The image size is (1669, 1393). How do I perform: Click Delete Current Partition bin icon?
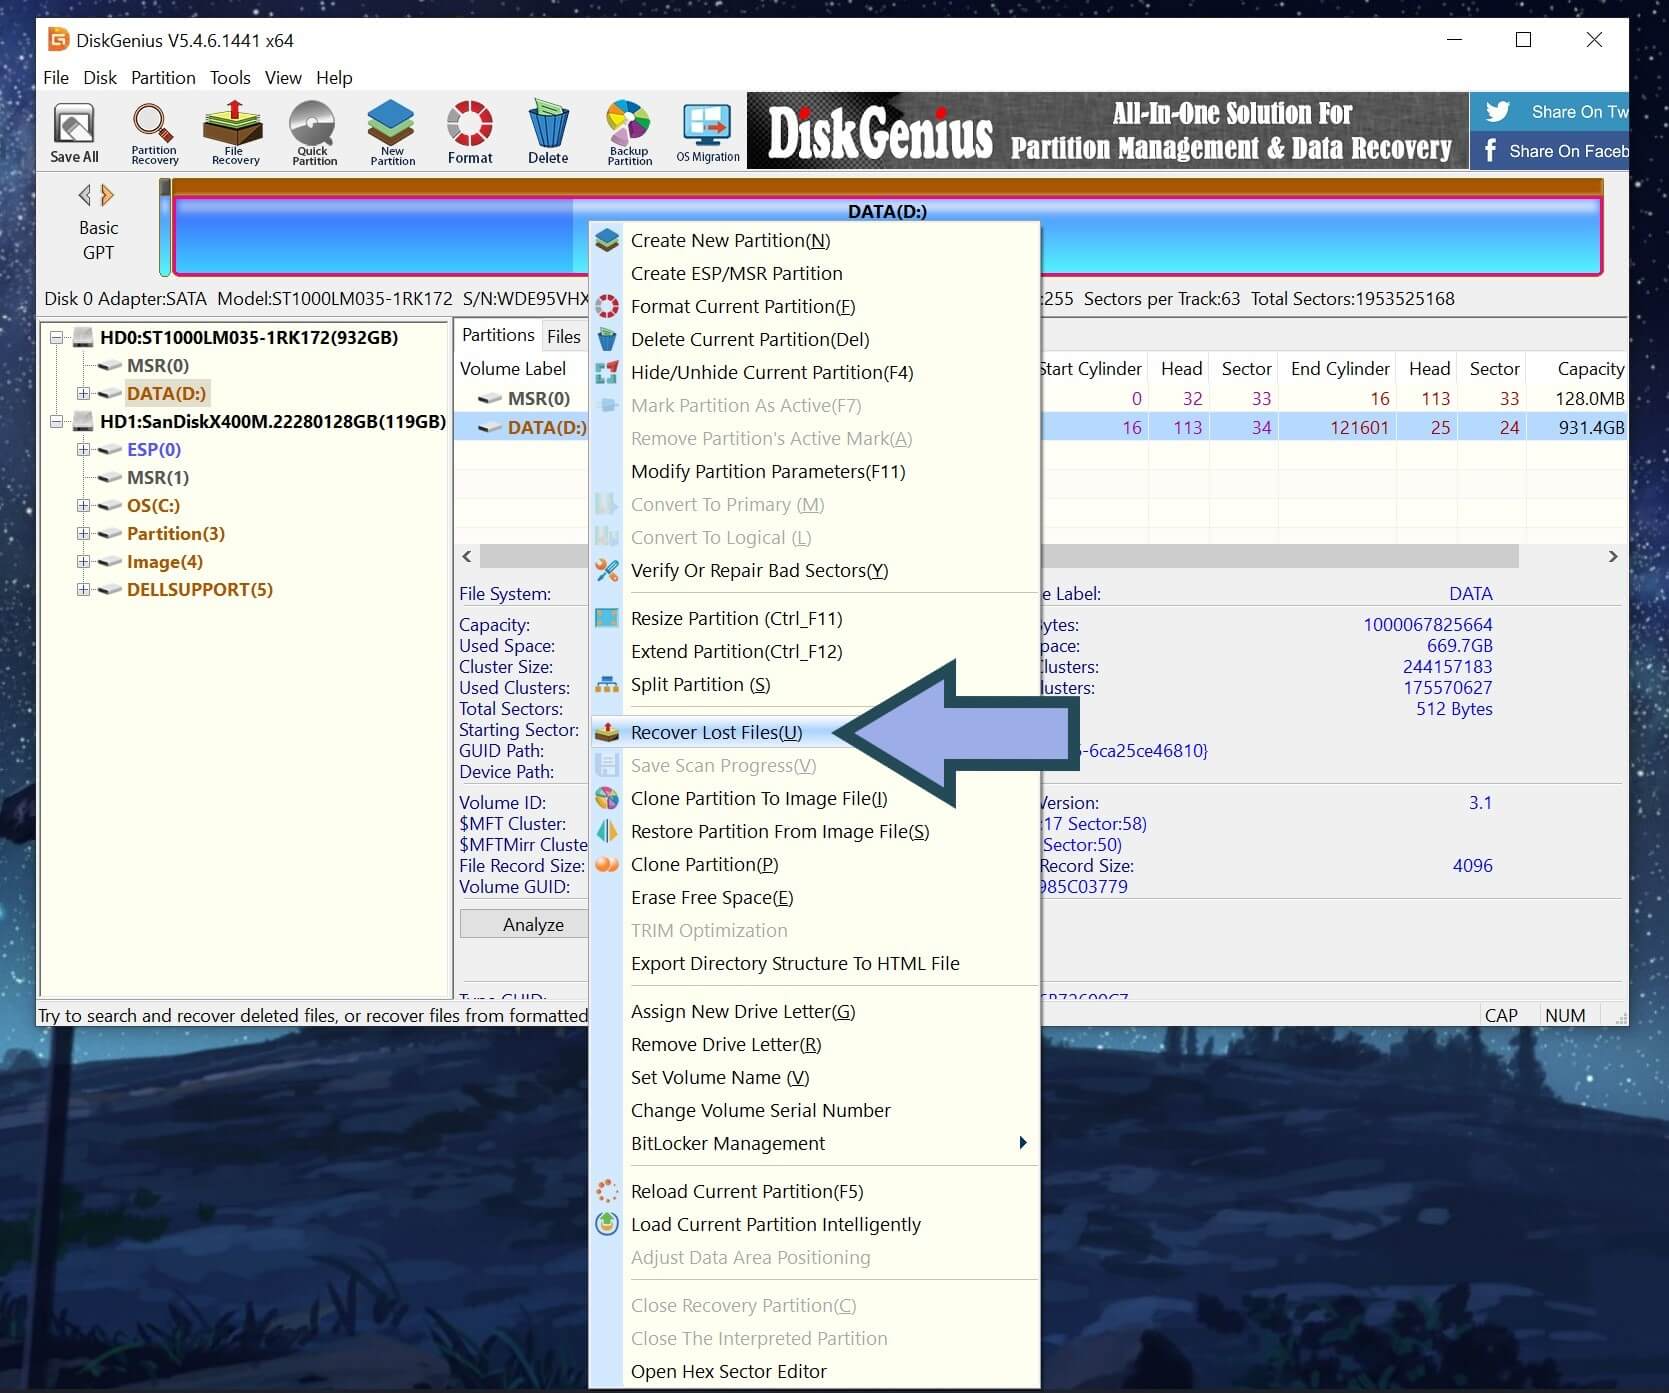point(607,339)
